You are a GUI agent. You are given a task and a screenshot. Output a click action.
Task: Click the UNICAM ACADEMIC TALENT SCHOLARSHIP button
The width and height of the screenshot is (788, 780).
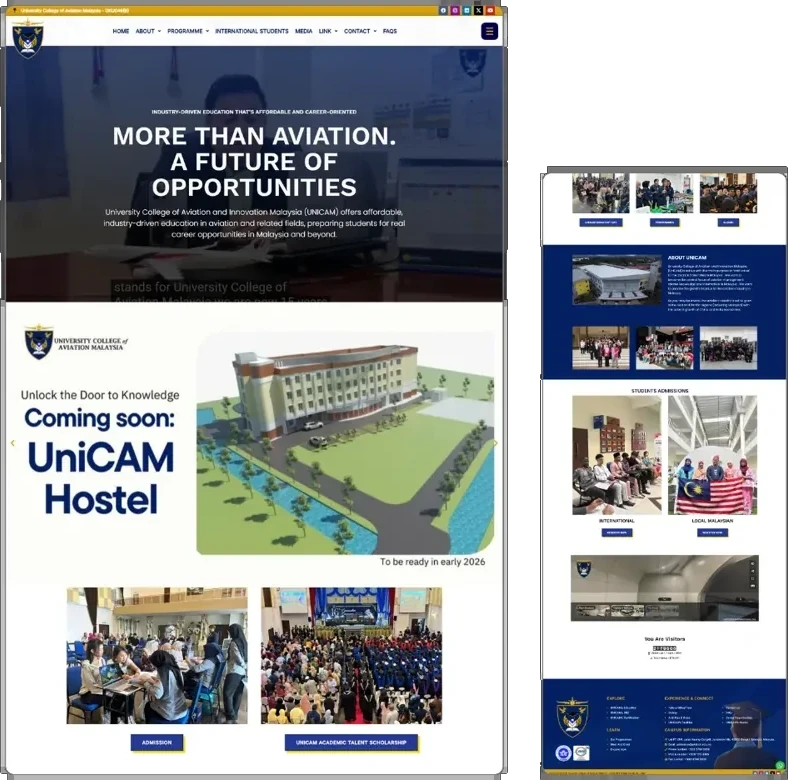(351, 742)
